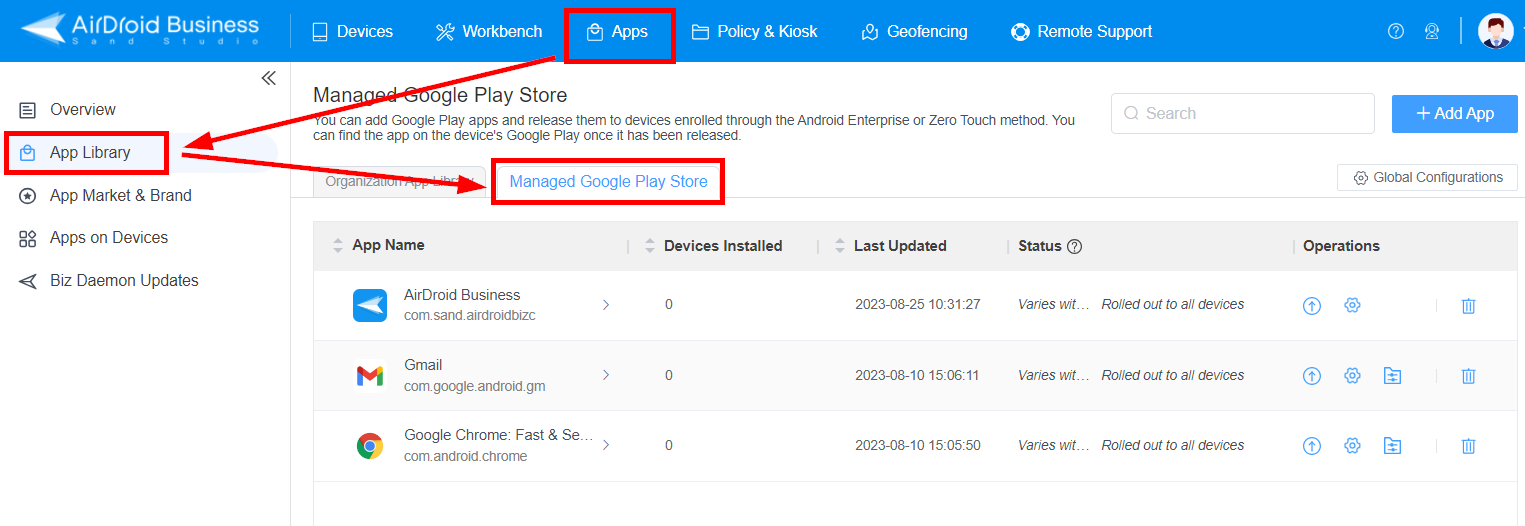
Task: Click the AirDroid Business logo
Action: [140, 30]
